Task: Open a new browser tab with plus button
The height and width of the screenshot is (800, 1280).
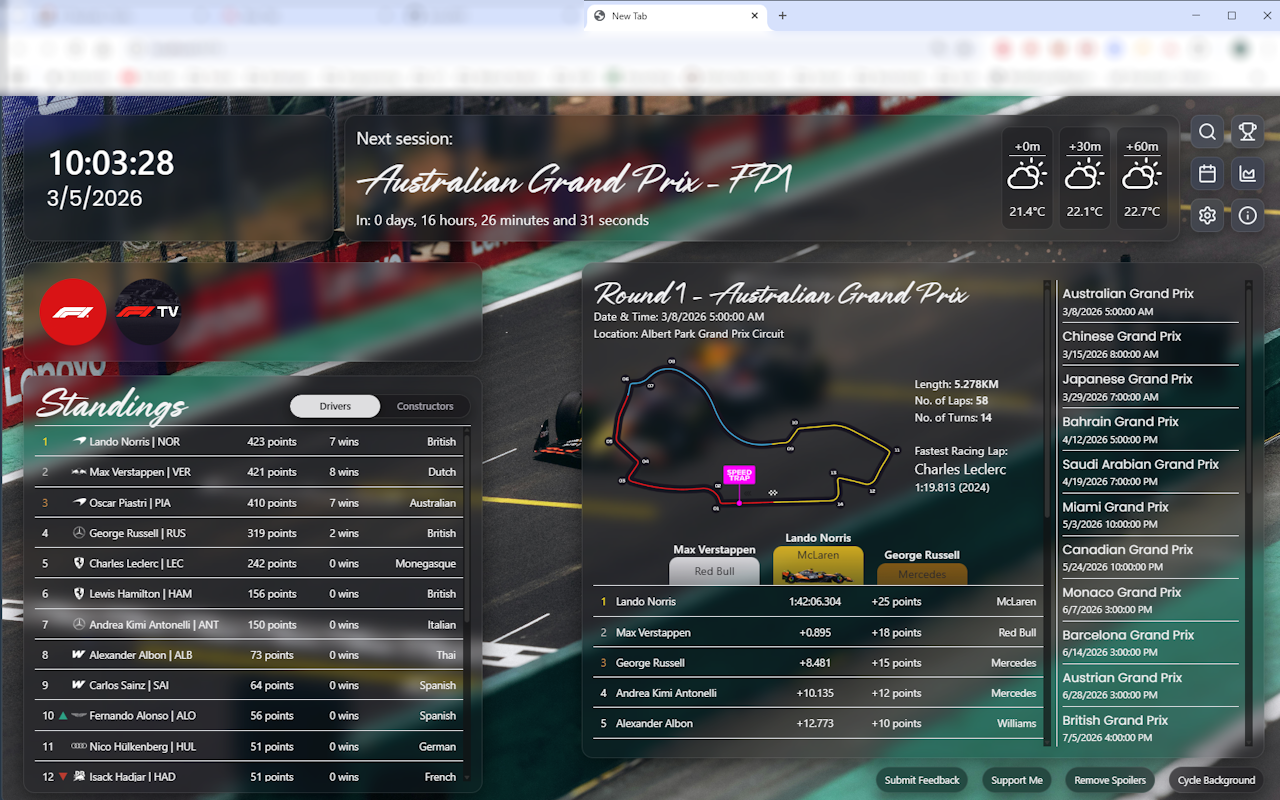Action: (x=783, y=16)
